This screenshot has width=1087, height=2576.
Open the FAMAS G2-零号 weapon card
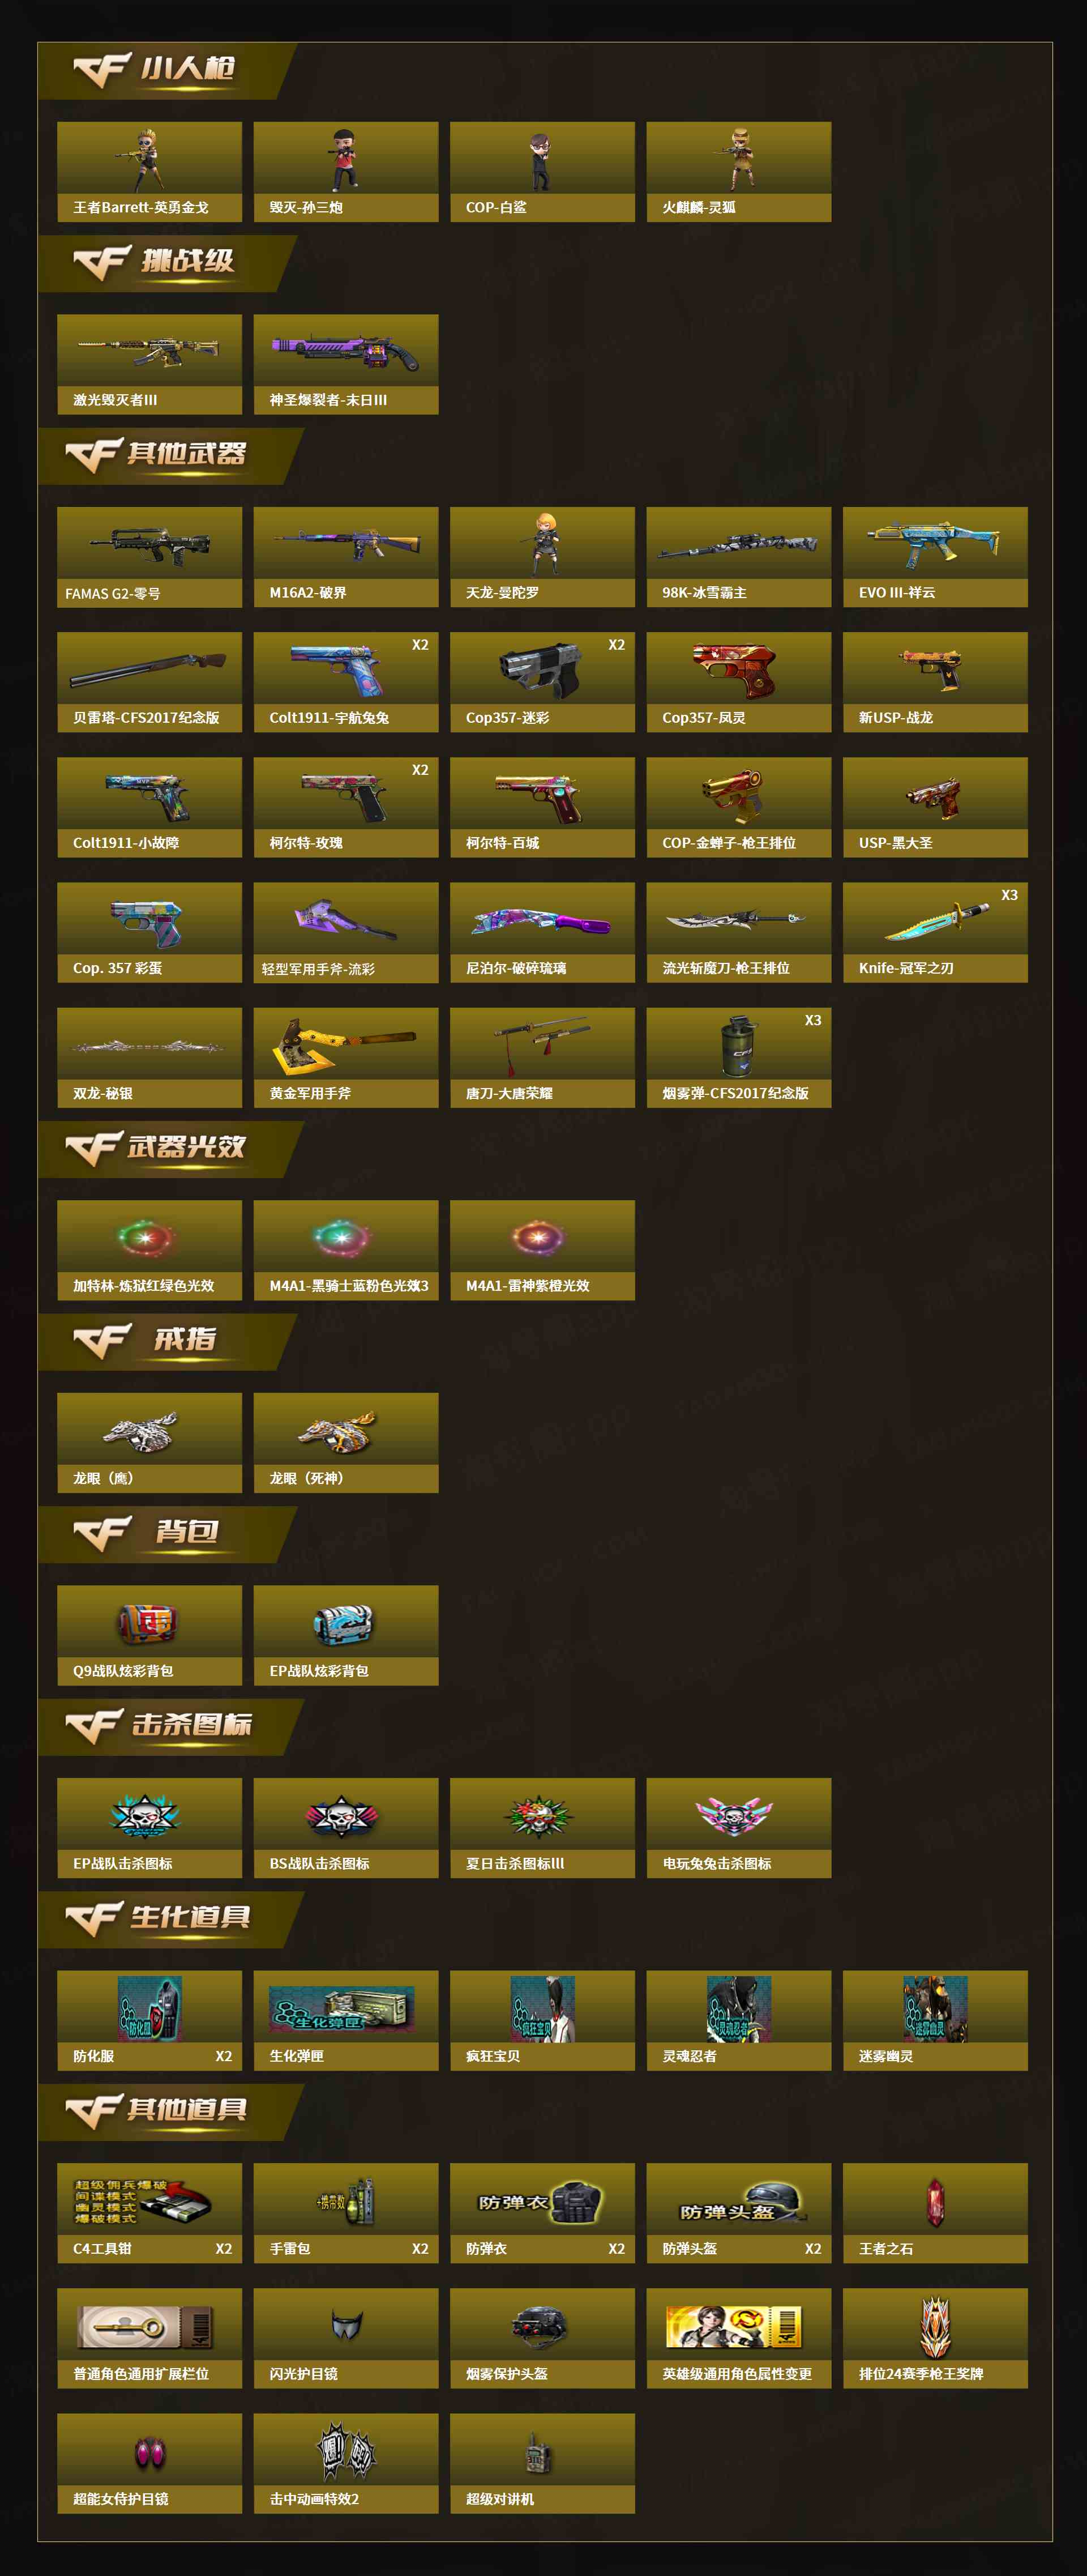[149, 557]
